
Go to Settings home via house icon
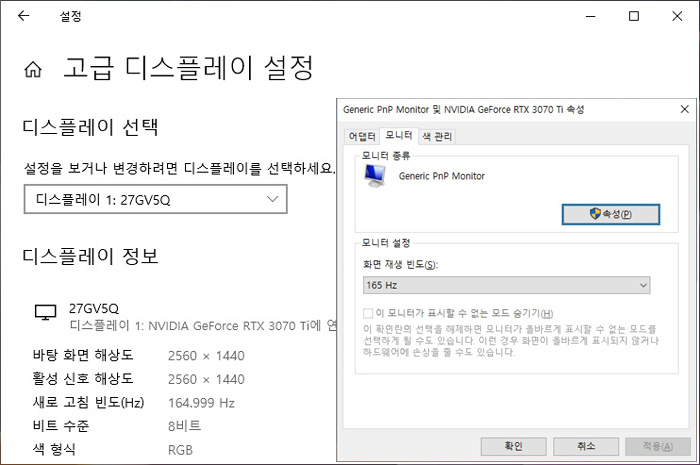(x=33, y=70)
